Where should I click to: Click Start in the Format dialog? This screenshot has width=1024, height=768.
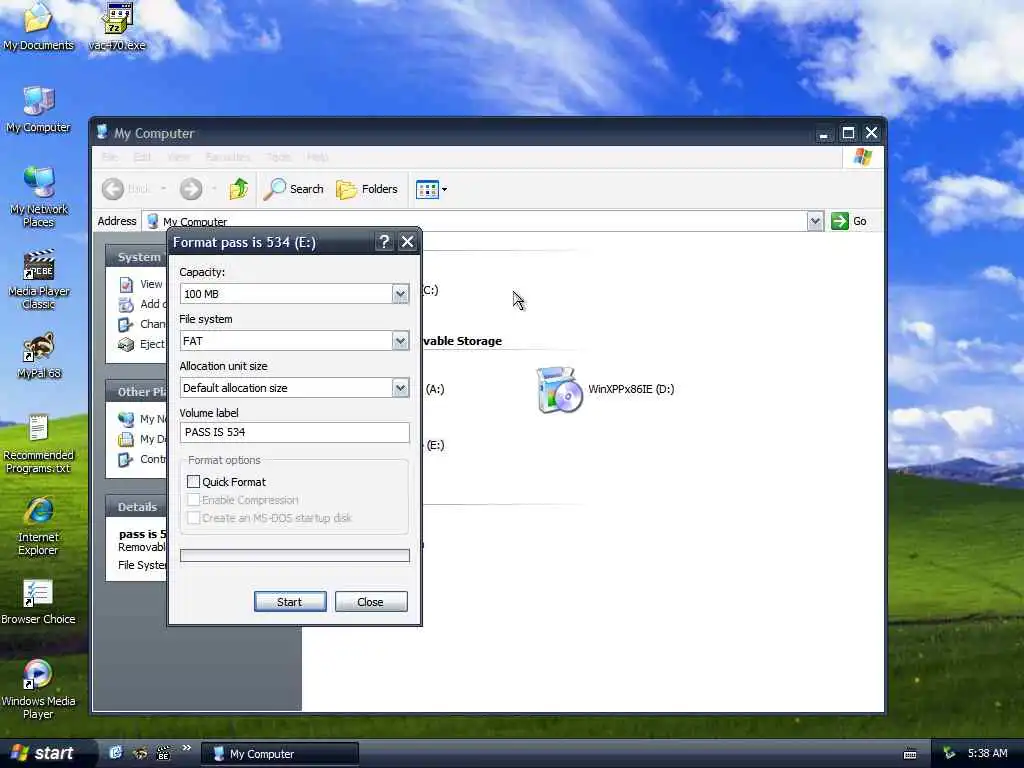tap(290, 602)
